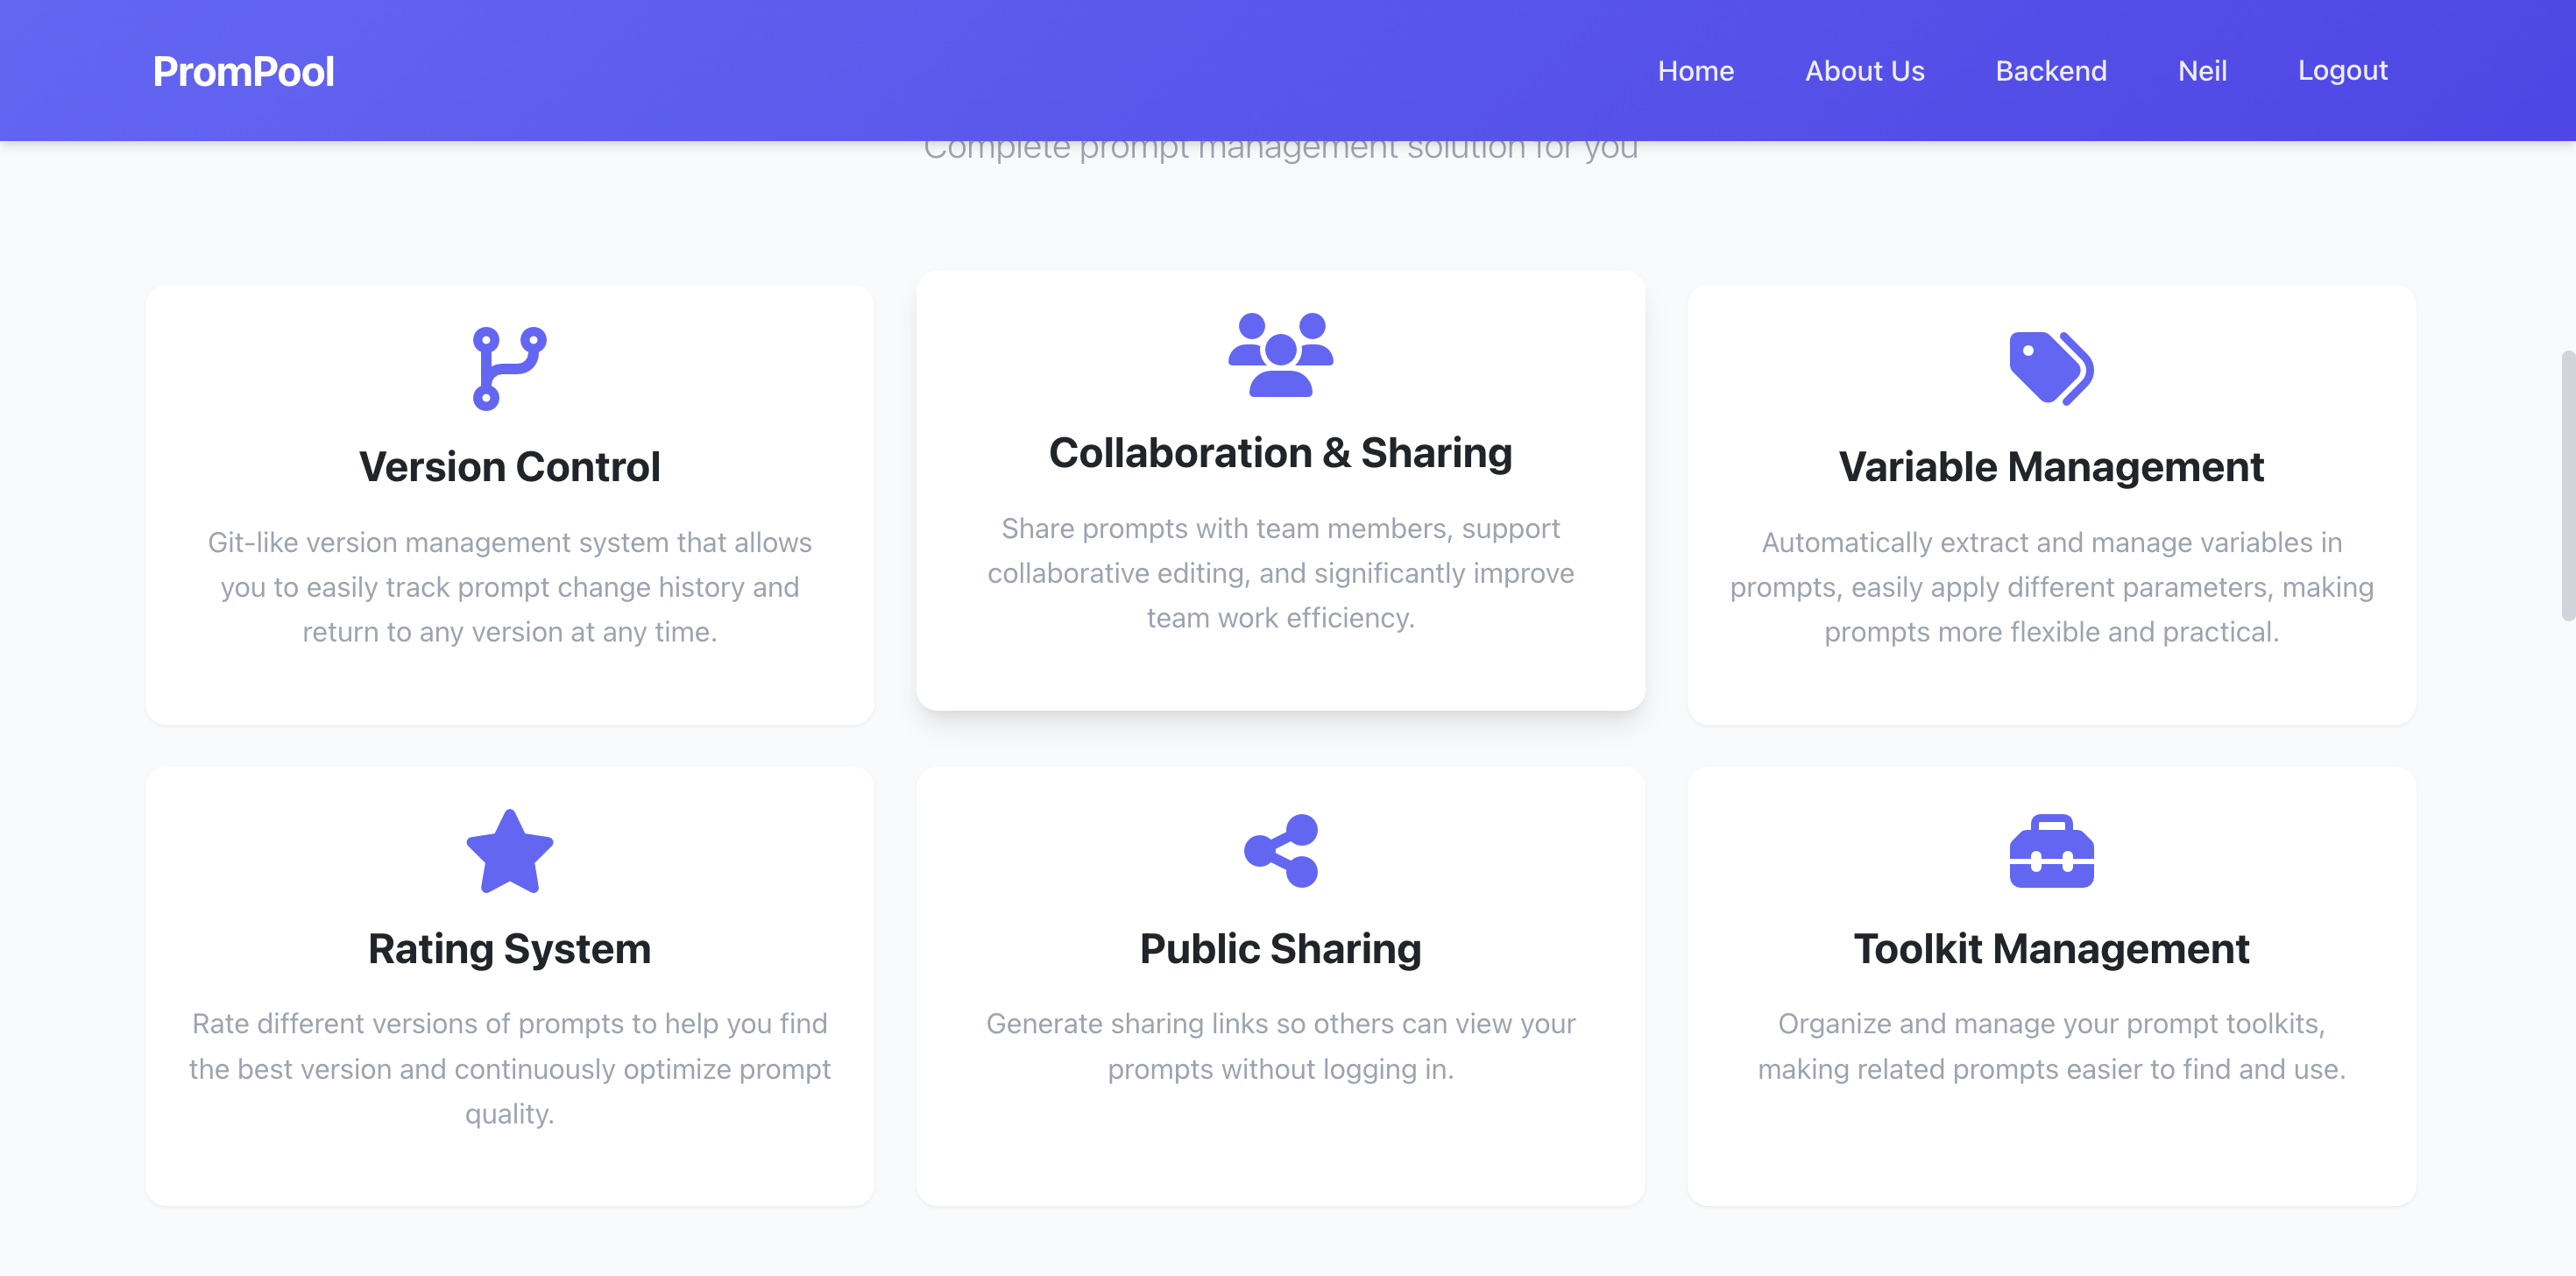
Task: Click the Collaboration & Sharing heading
Action: pyautogui.click(x=1280, y=453)
